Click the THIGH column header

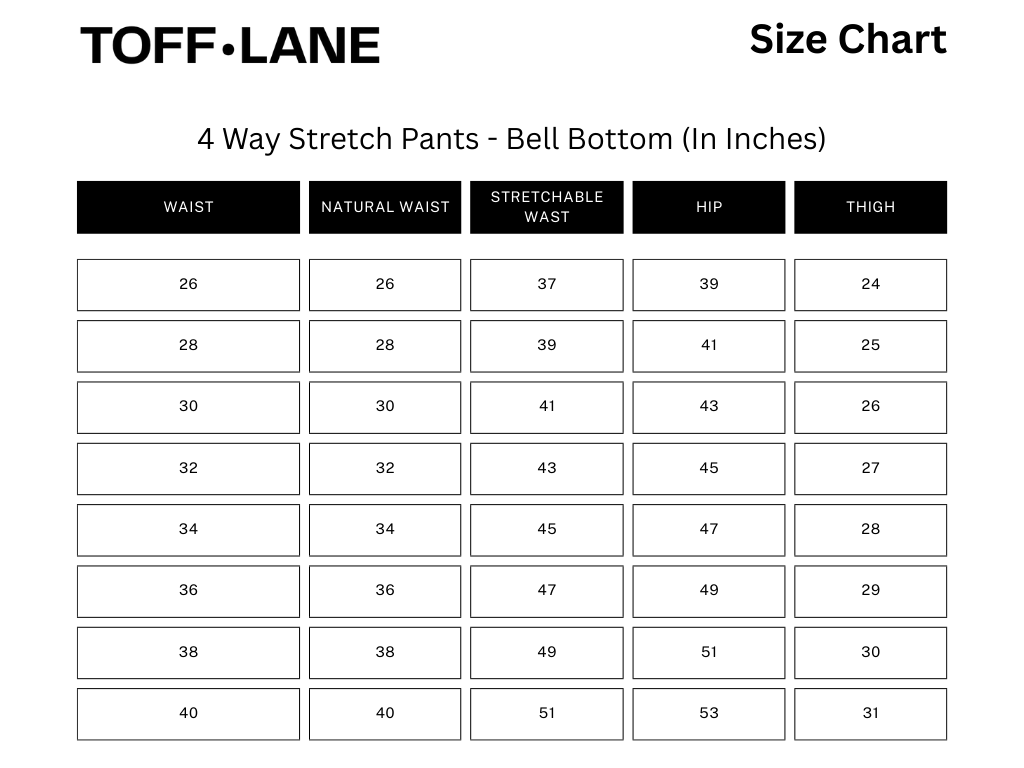(x=870, y=207)
